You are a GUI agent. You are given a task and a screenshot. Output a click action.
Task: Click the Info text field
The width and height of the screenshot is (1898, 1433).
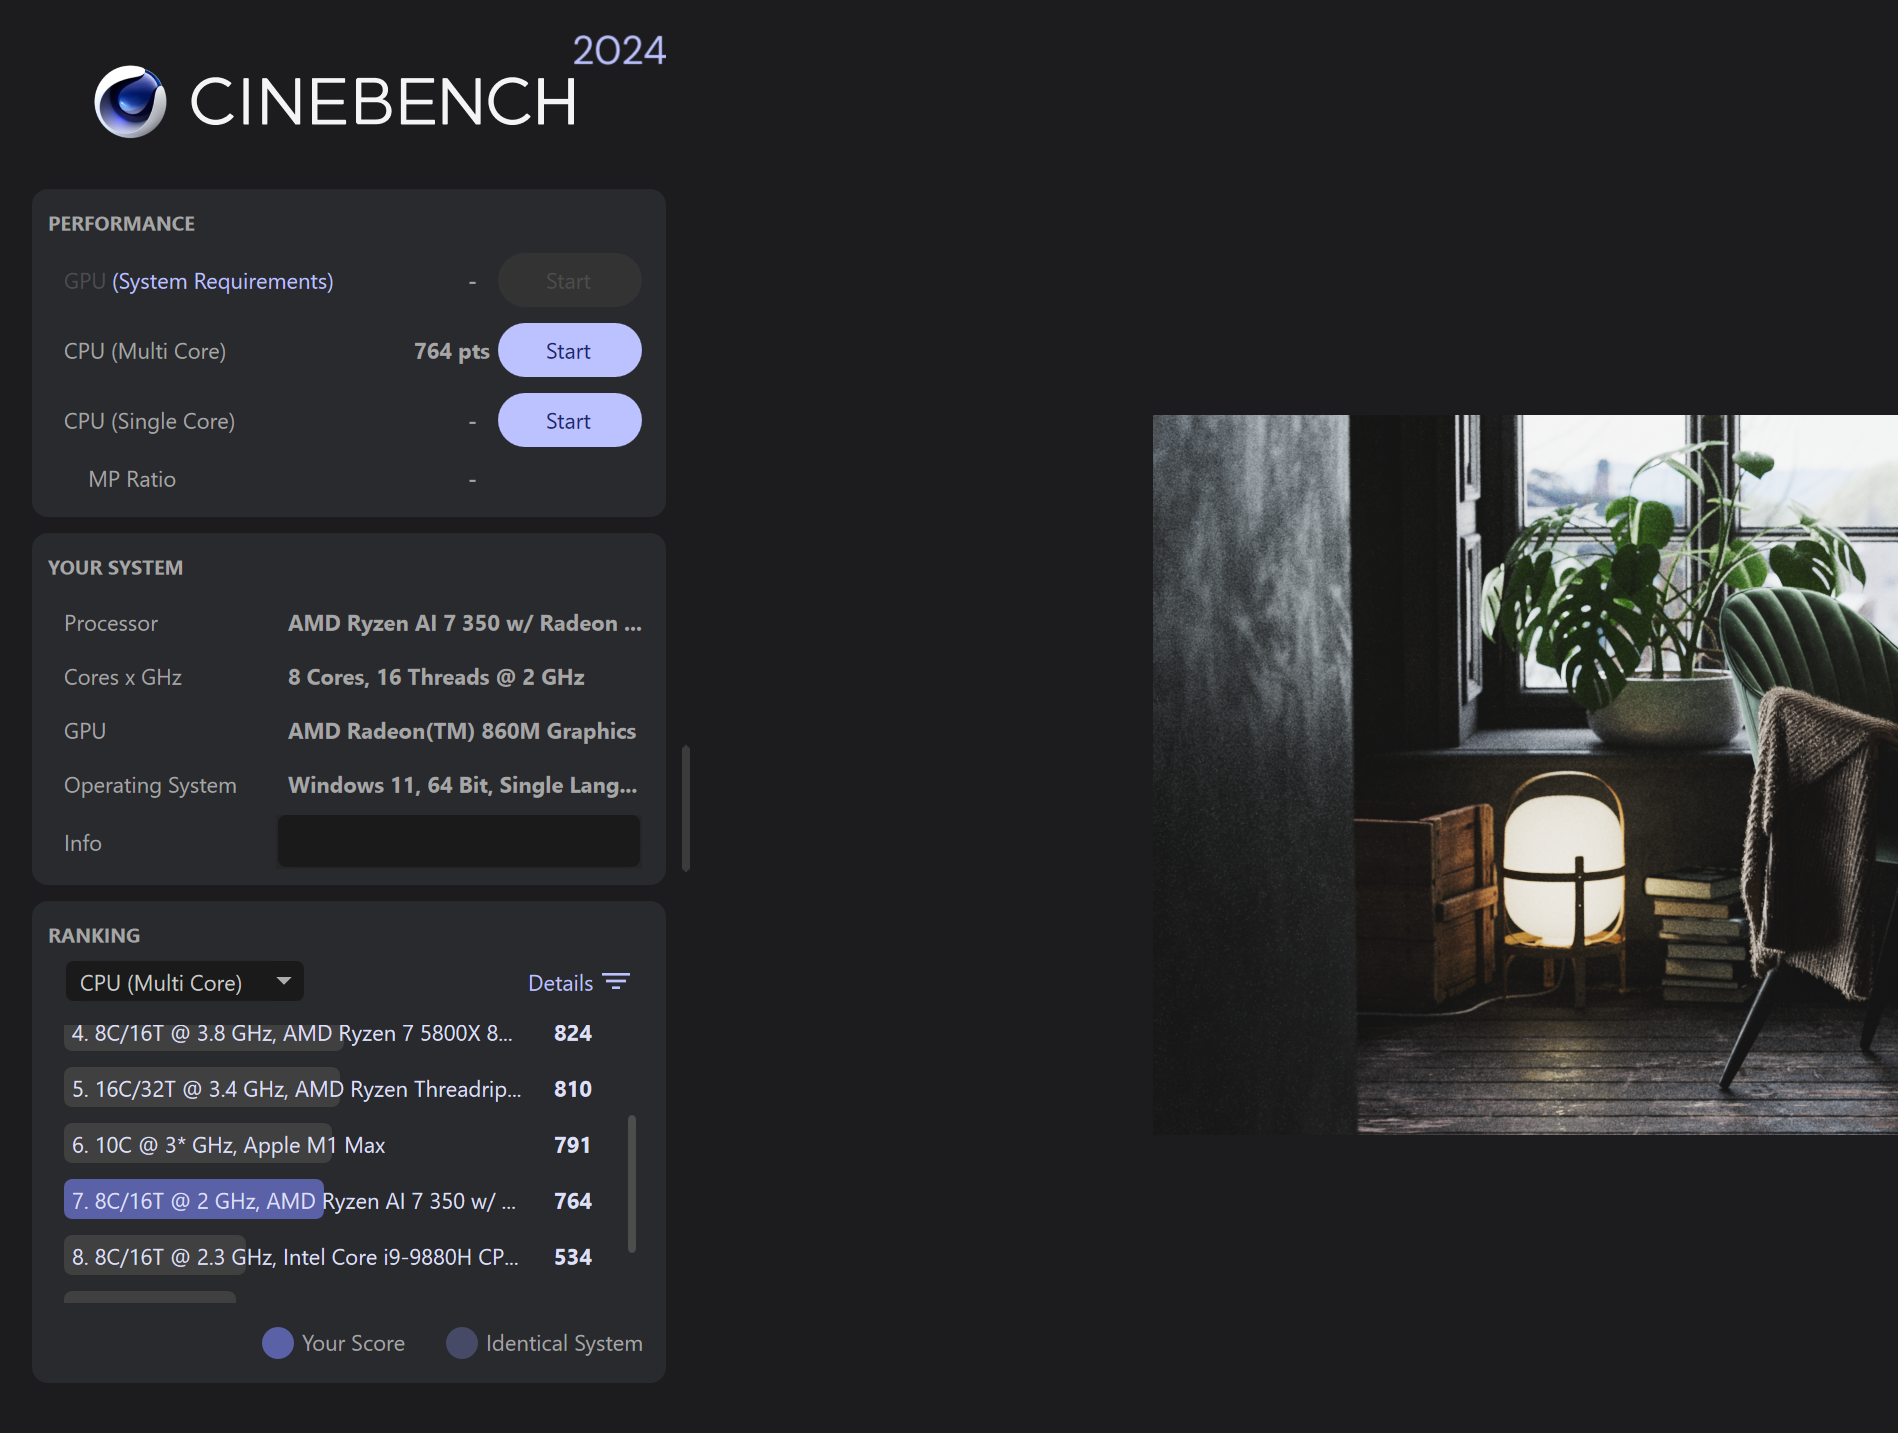(x=459, y=841)
